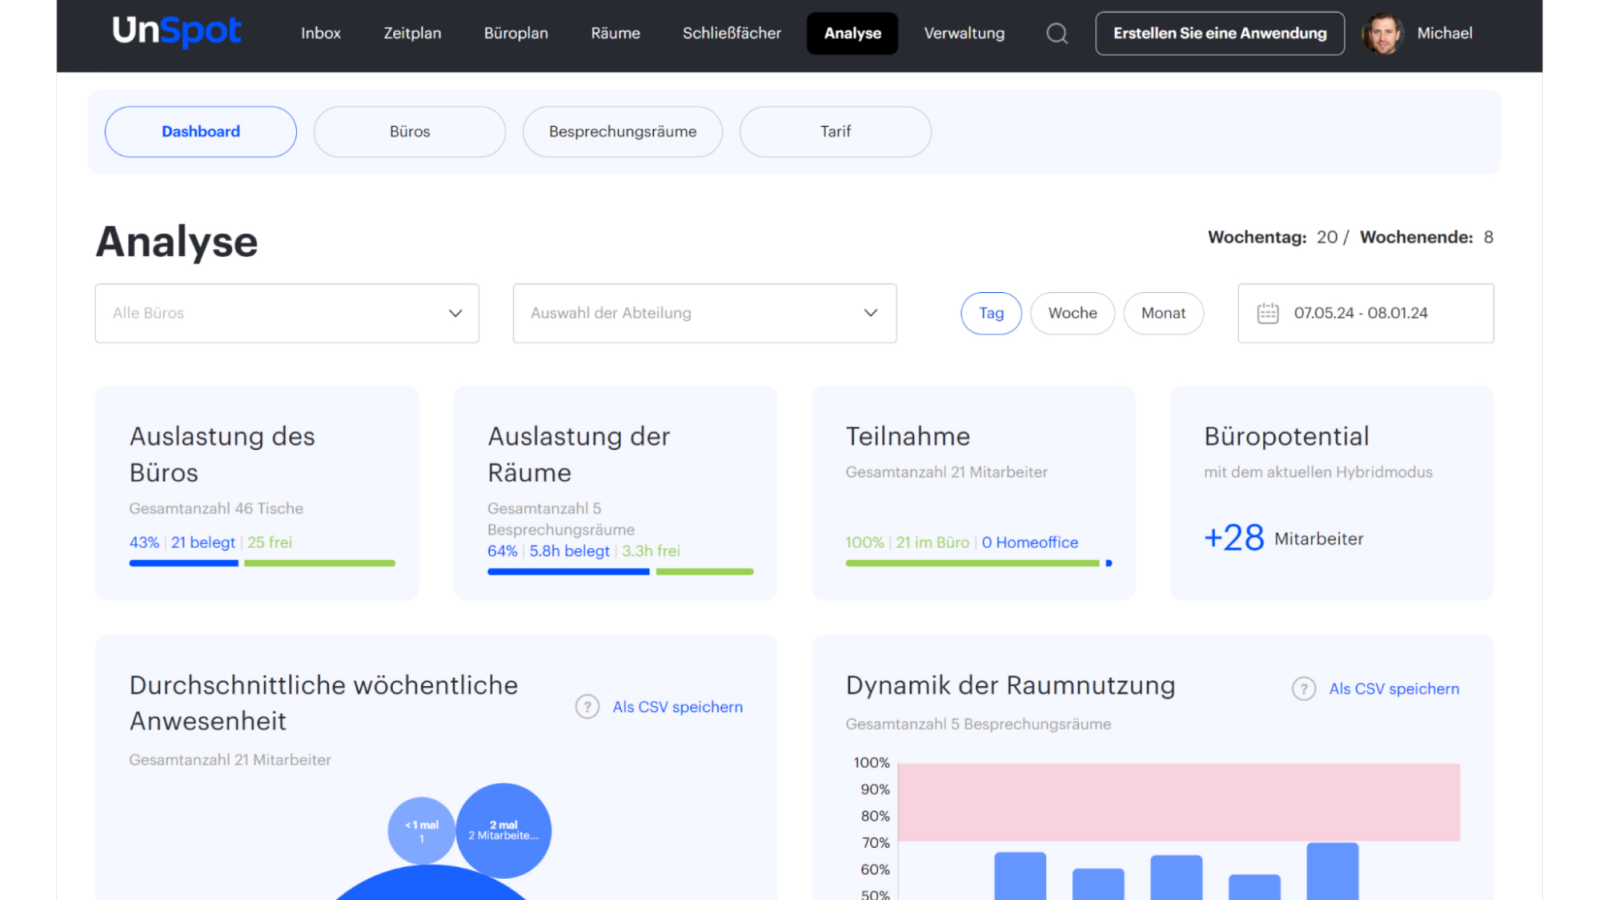The image size is (1600, 900).
Task: Expand the Alle Büros dropdown
Action: [x=287, y=313]
